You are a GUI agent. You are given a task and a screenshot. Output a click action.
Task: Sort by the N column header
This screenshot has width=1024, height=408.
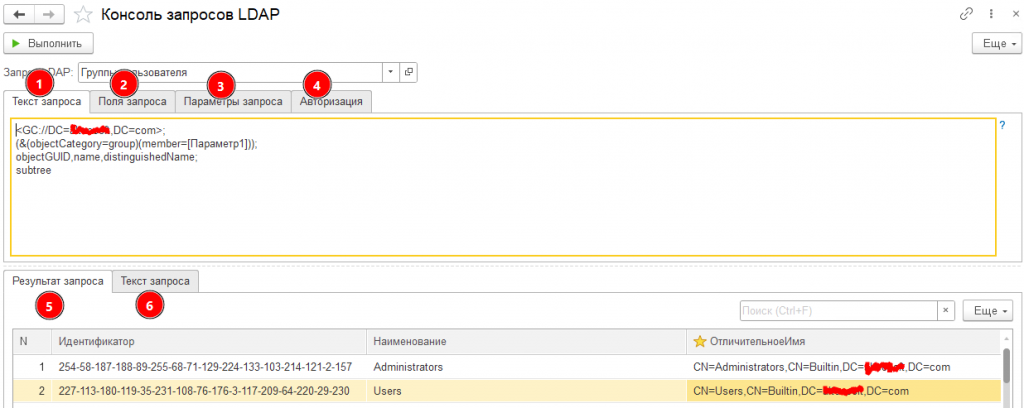(x=32, y=341)
